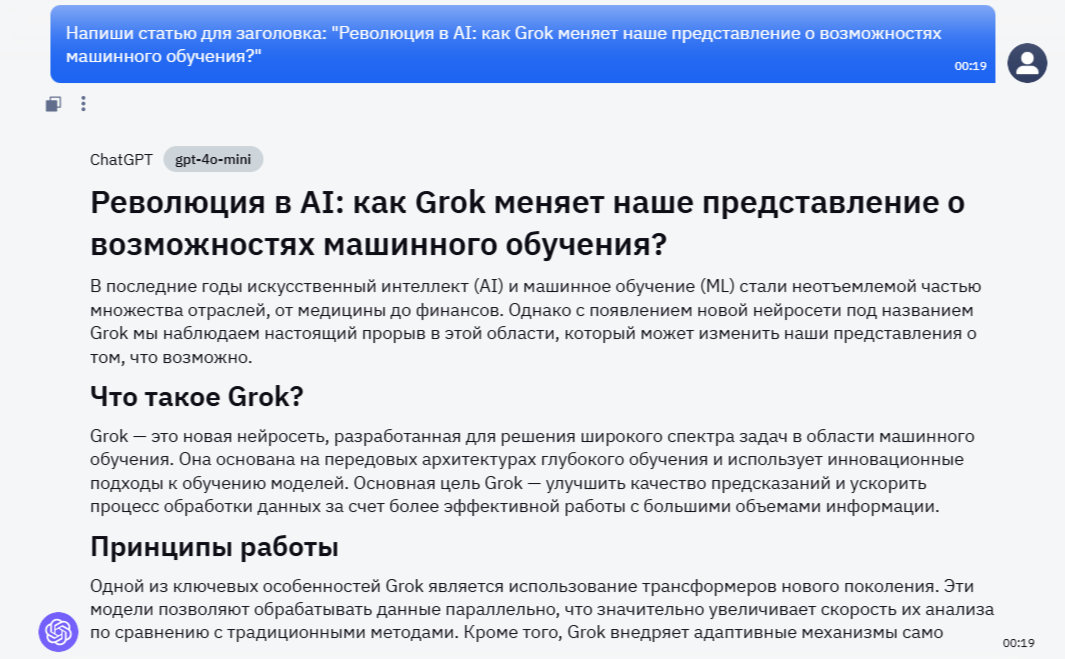Click the user profile avatar icon
This screenshot has height=659, width=1065.
pyautogui.click(x=1027, y=63)
